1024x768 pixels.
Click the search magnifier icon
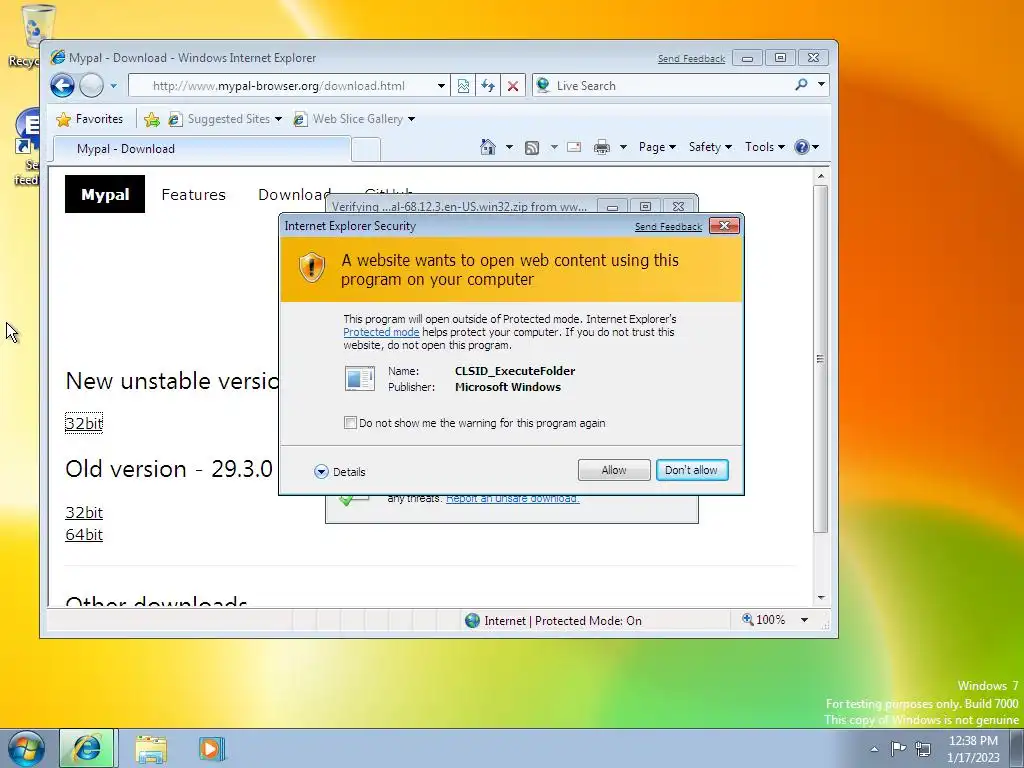point(801,85)
